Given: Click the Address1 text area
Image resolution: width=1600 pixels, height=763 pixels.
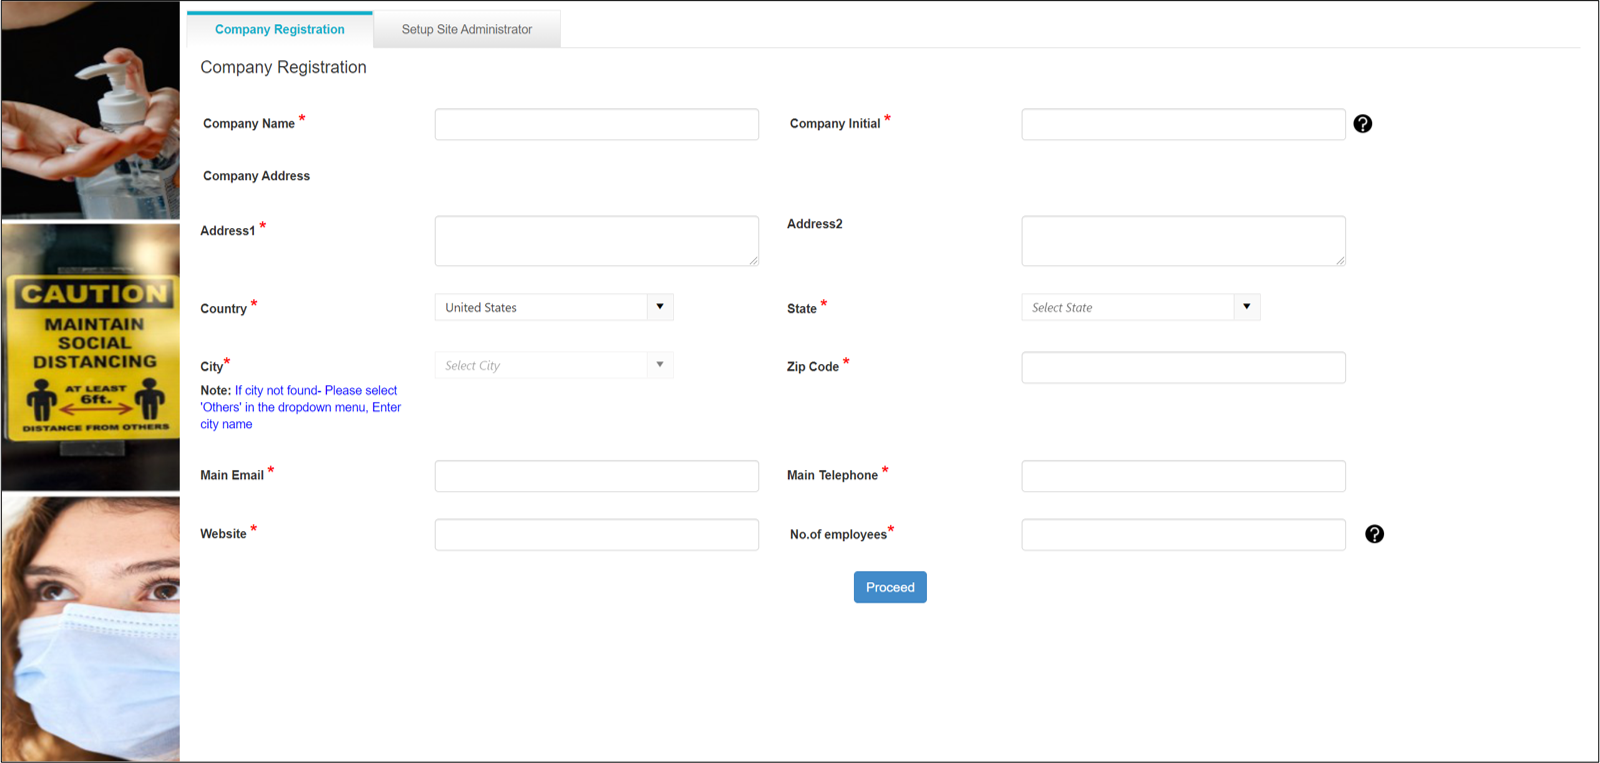Looking at the screenshot, I should [596, 241].
